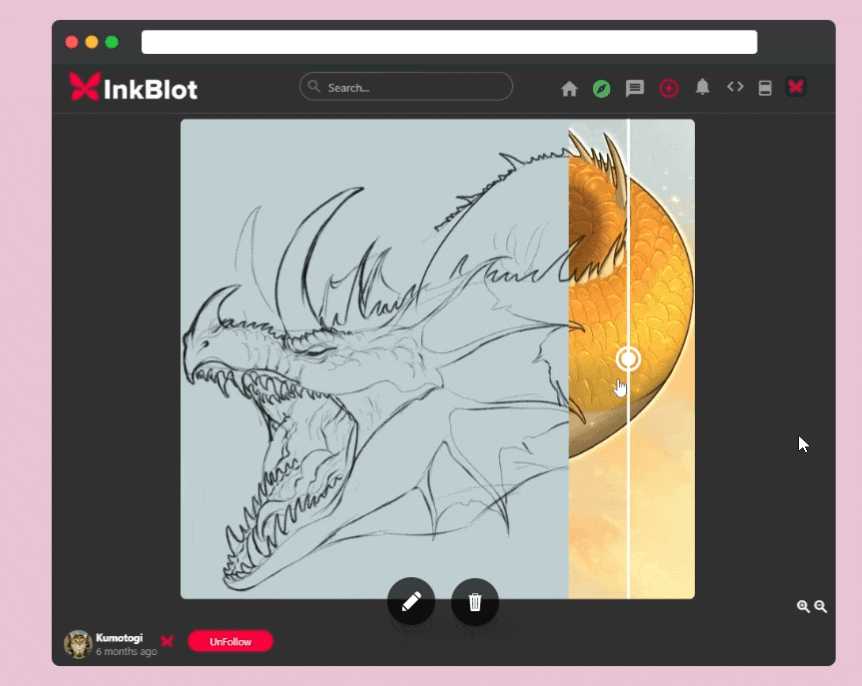Screen dimensions: 862x686
Task: Open your Messages inbox
Action: pos(635,88)
